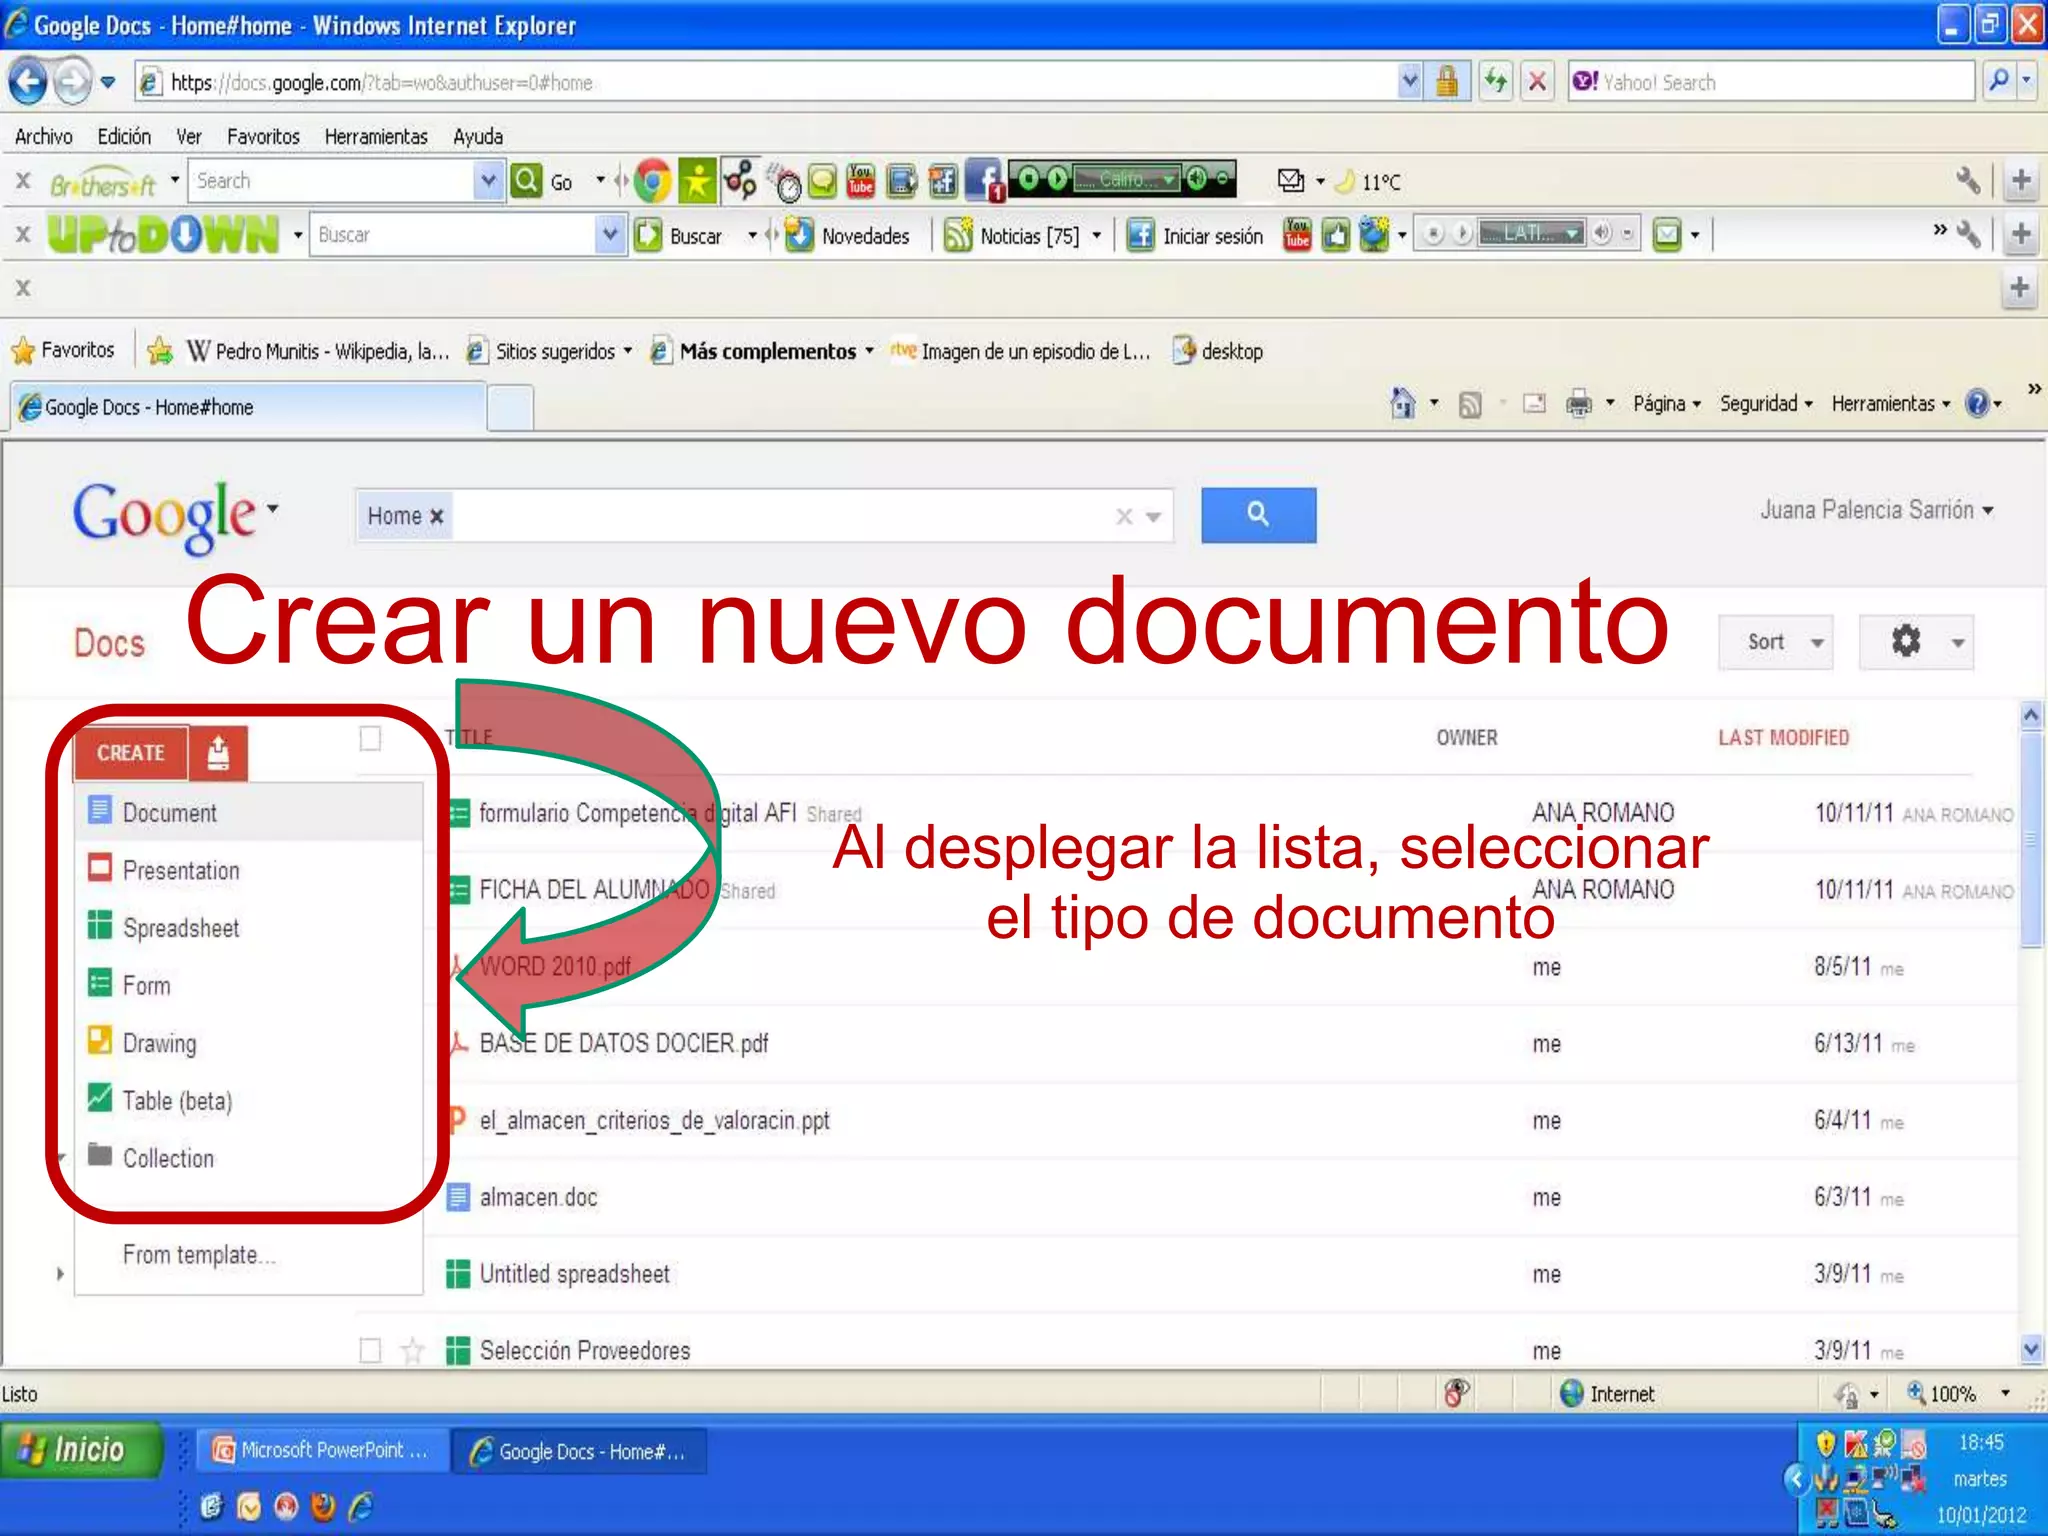Open the Favoritos menu in menu bar

(x=263, y=136)
